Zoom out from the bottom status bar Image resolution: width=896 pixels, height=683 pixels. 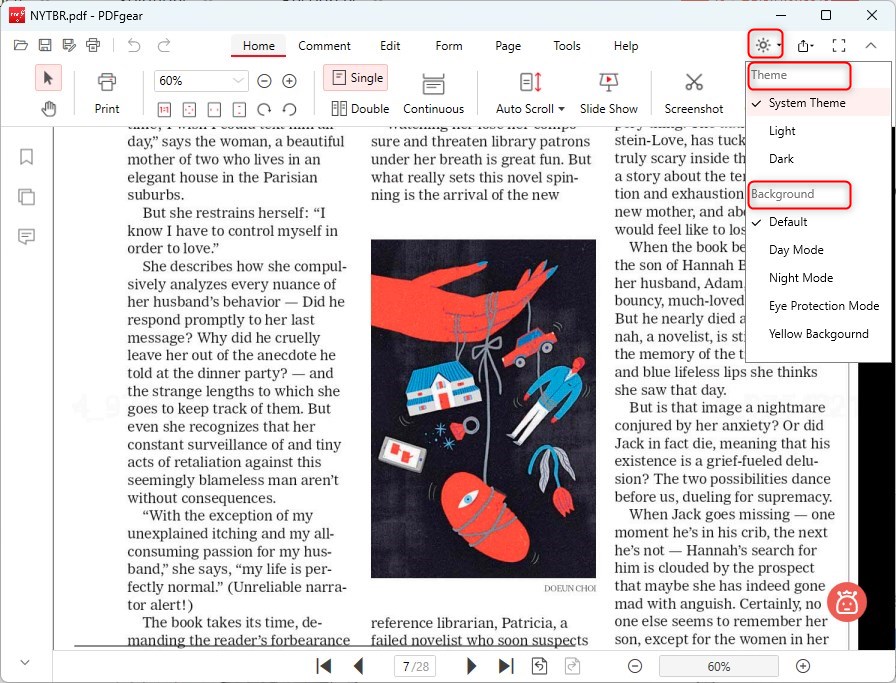[635, 666]
